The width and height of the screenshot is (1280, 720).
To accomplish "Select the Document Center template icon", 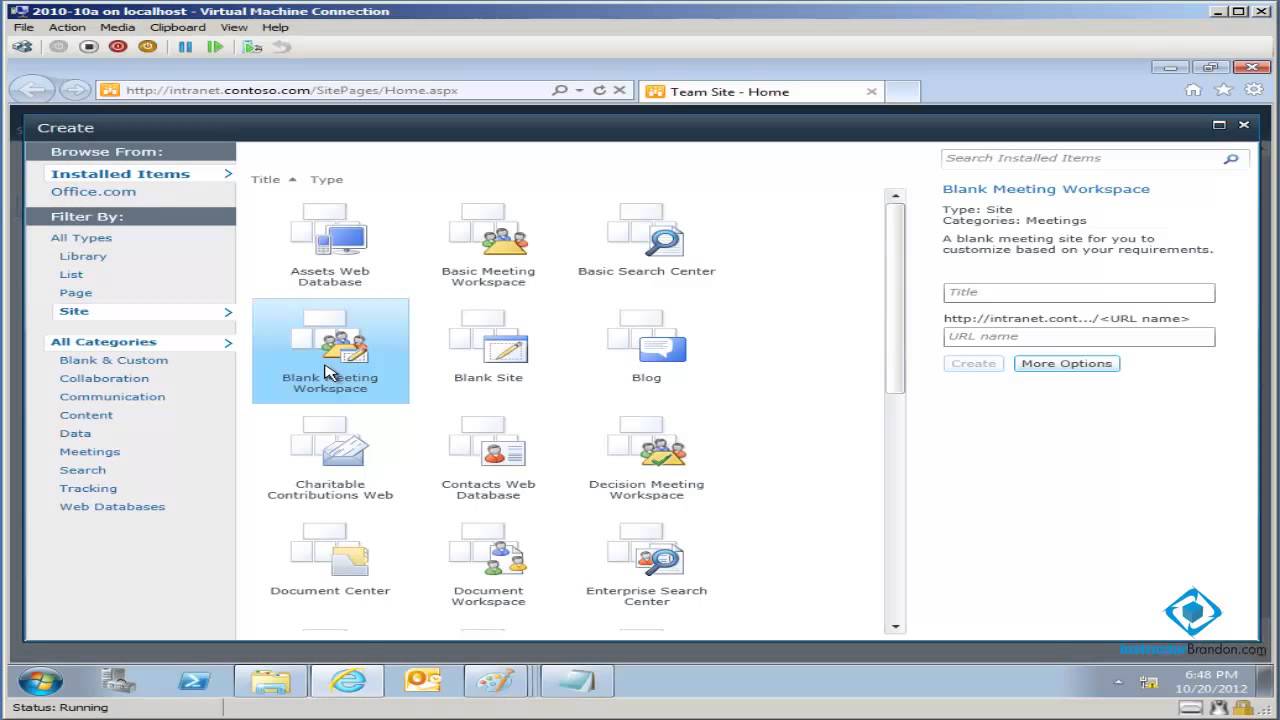I will coord(330,549).
